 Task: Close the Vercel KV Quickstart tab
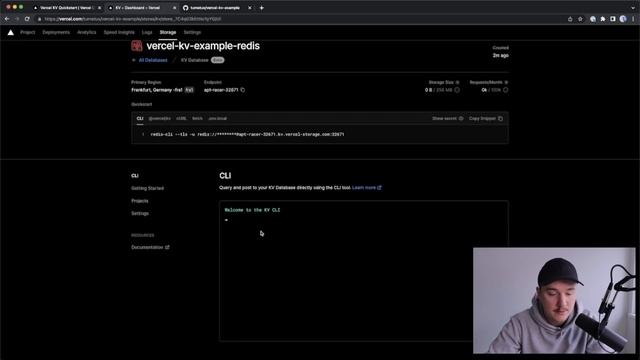click(x=99, y=8)
